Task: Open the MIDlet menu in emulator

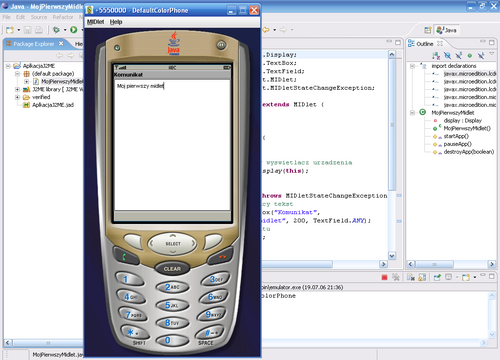Action: 95,22
